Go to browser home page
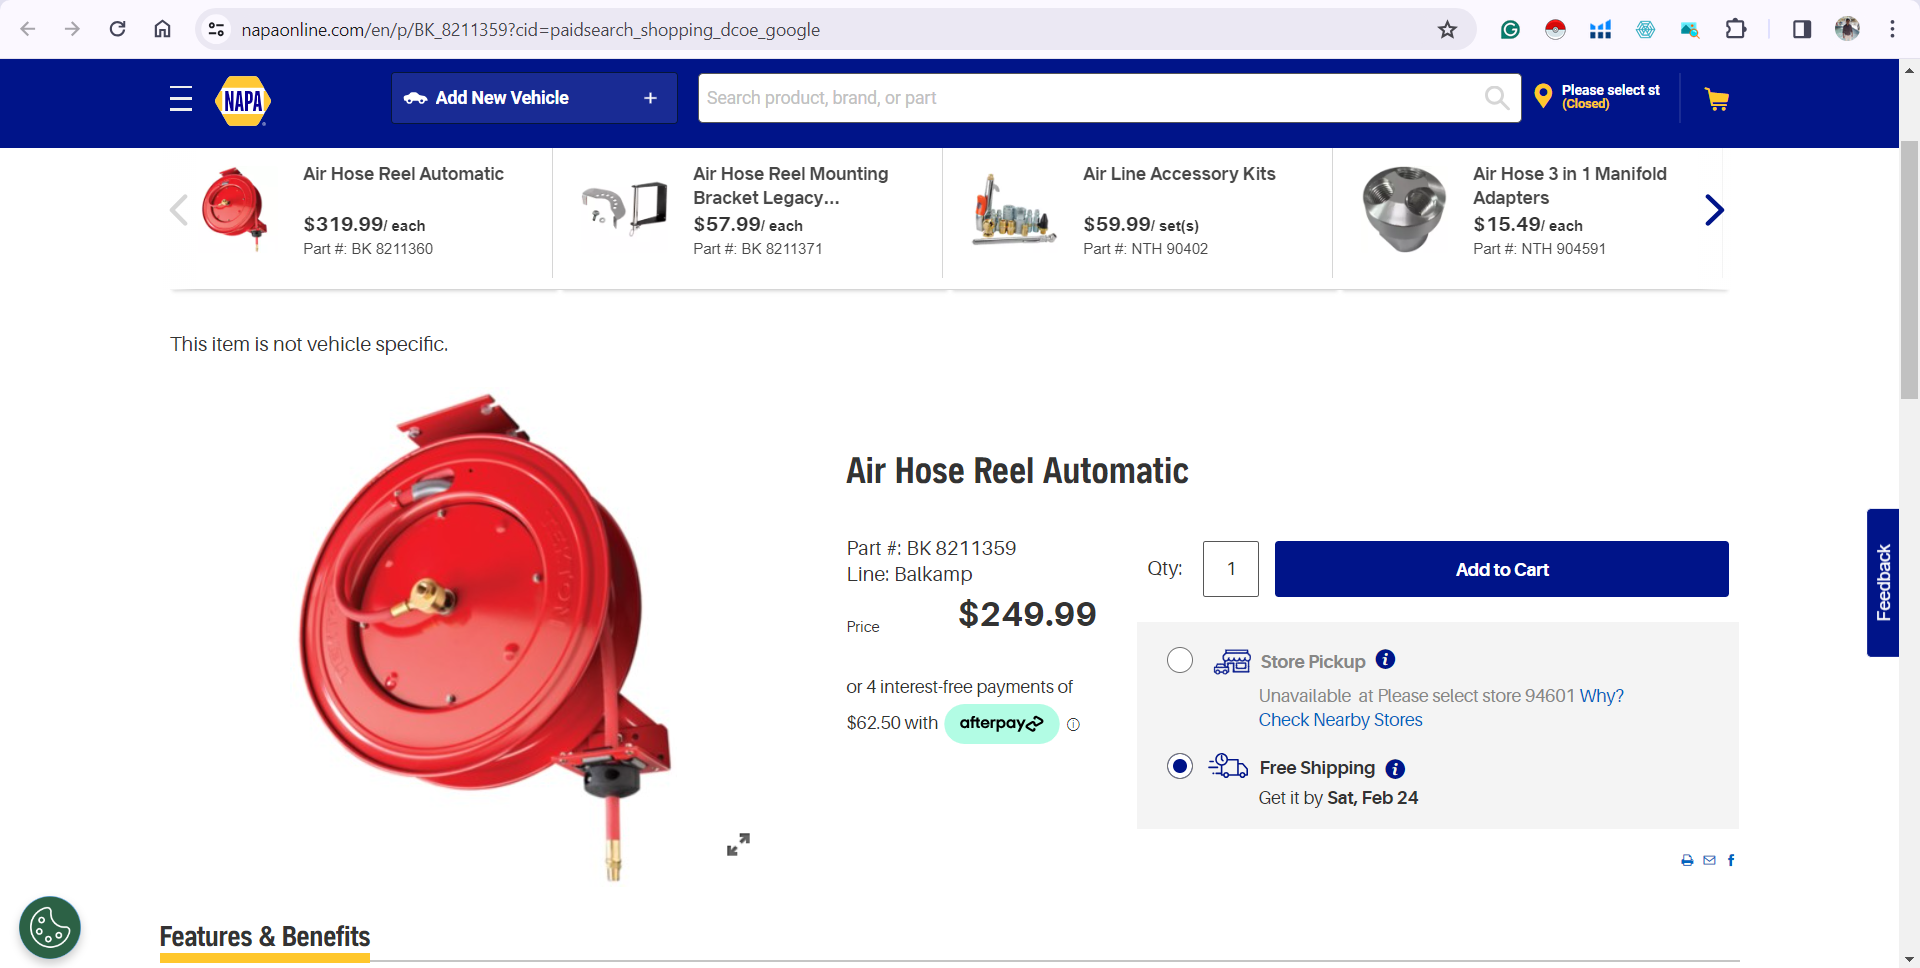1920x968 pixels. [x=162, y=29]
